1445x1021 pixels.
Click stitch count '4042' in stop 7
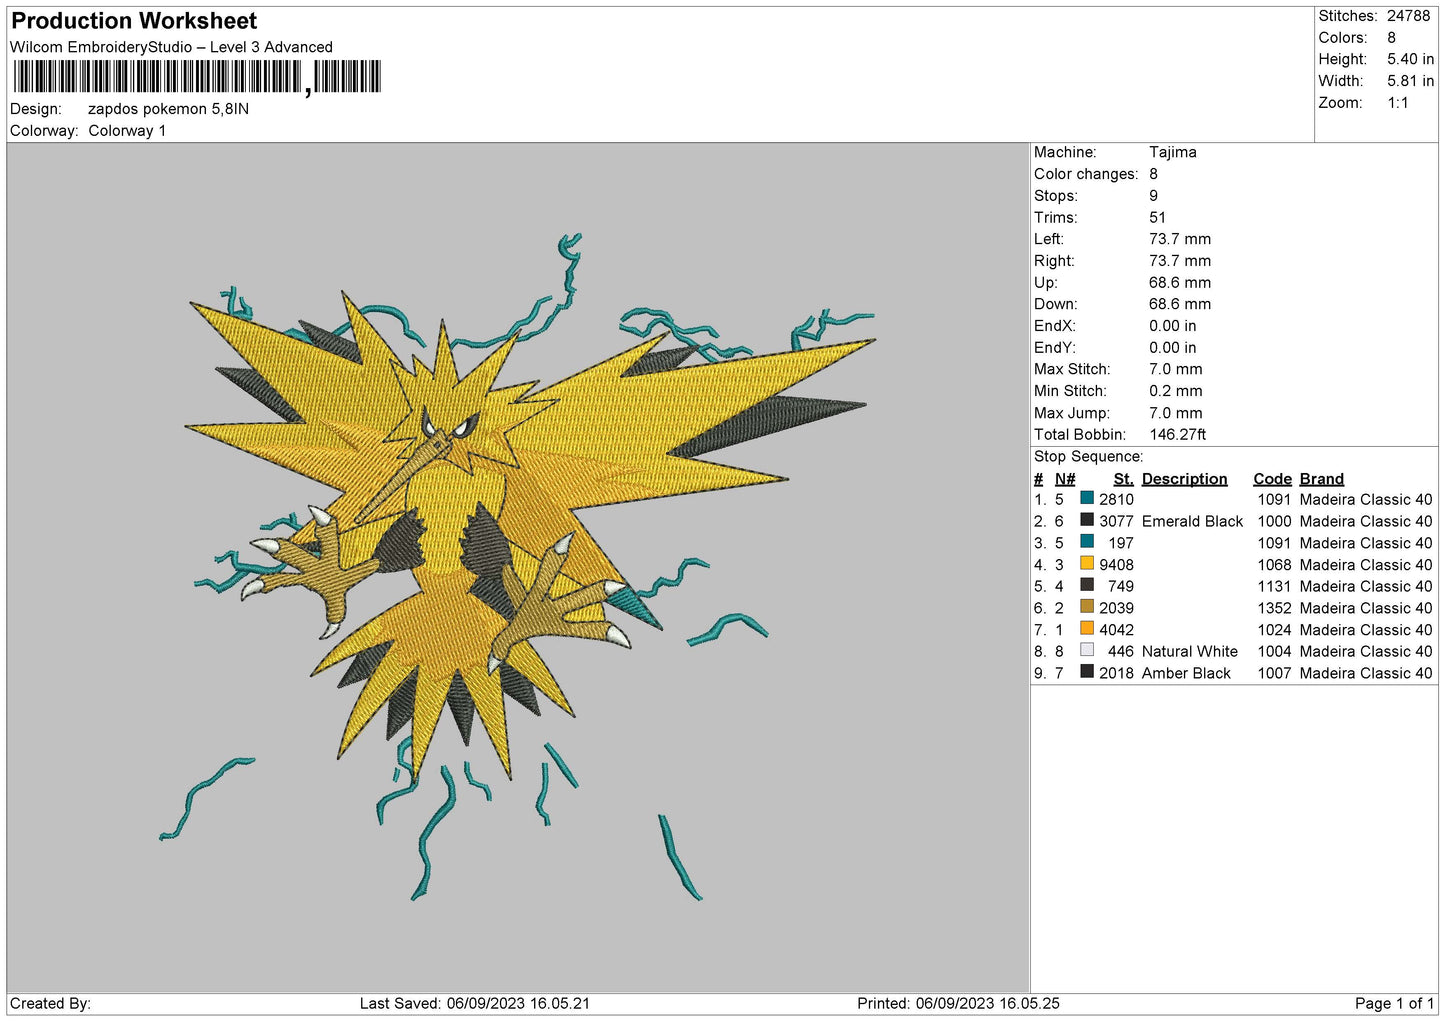1116,629
